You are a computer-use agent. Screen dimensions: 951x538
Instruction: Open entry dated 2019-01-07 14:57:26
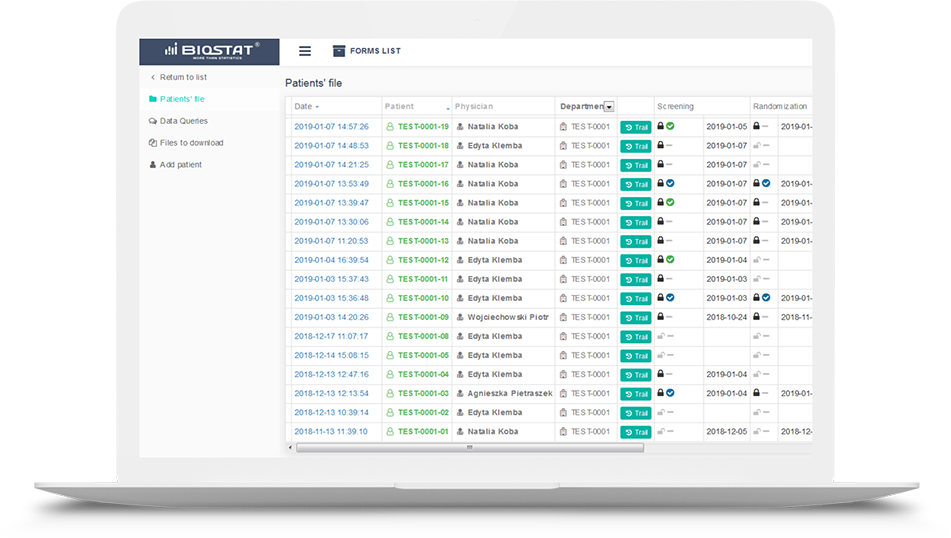click(x=331, y=127)
